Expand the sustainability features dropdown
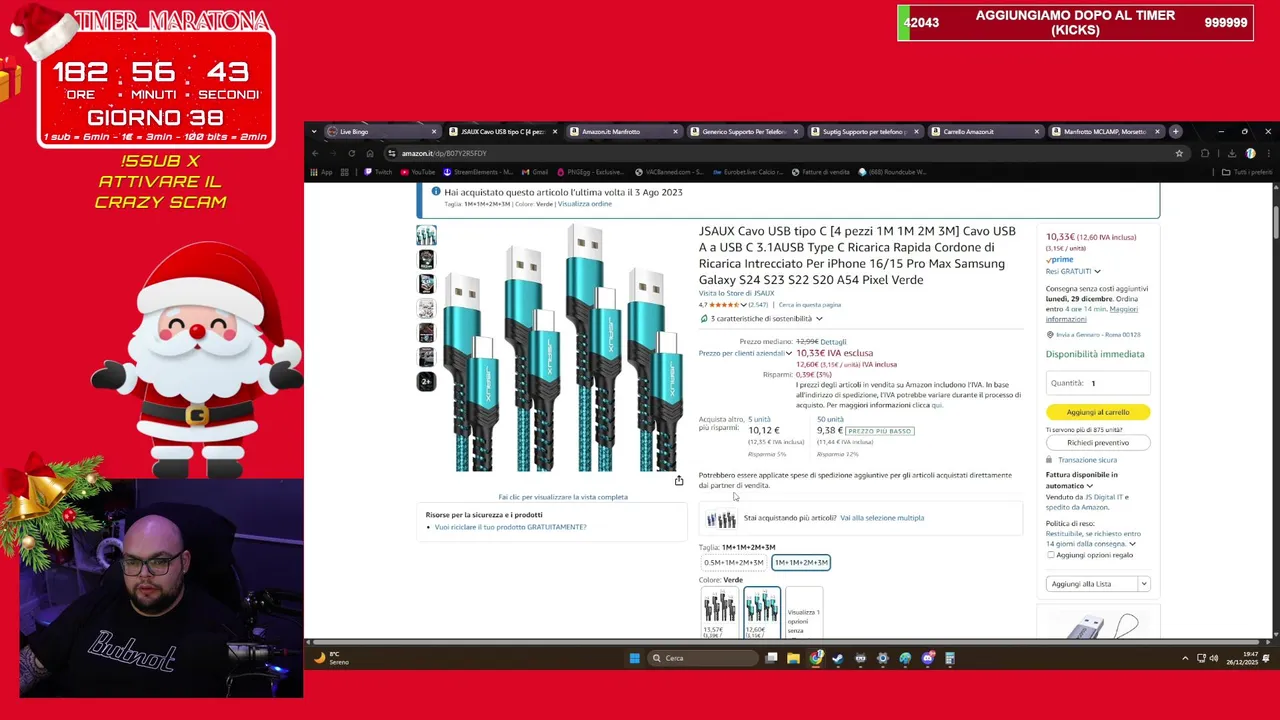The width and height of the screenshot is (1280, 720). click(819, 319)
